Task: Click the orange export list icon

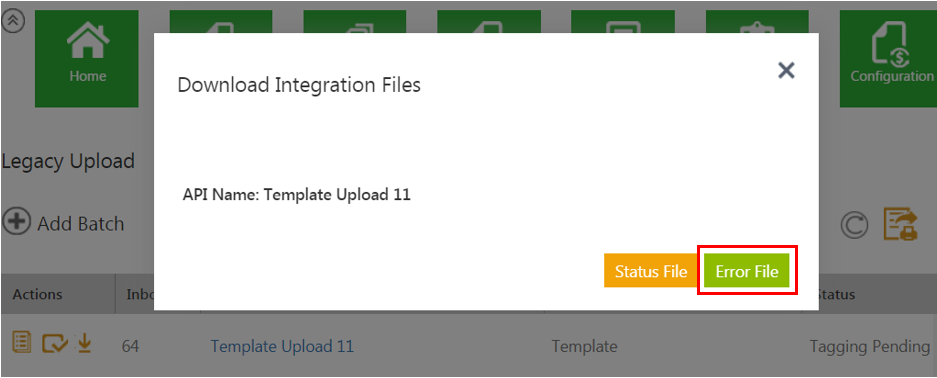Action: (901, 225)
